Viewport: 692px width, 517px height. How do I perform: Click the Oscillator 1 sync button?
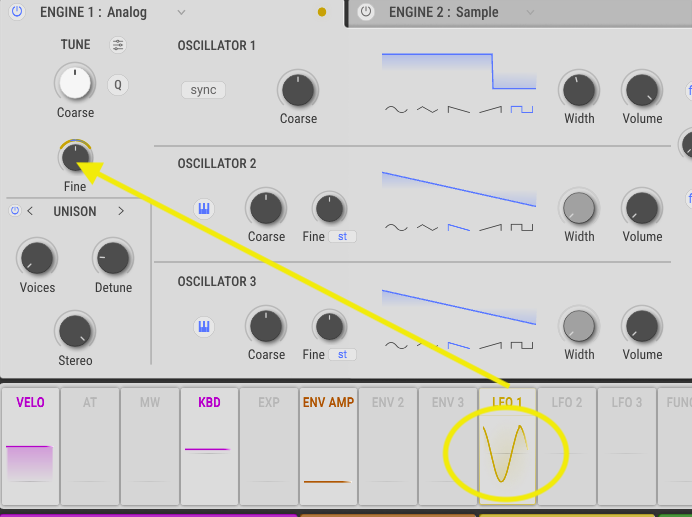point(203,90)
